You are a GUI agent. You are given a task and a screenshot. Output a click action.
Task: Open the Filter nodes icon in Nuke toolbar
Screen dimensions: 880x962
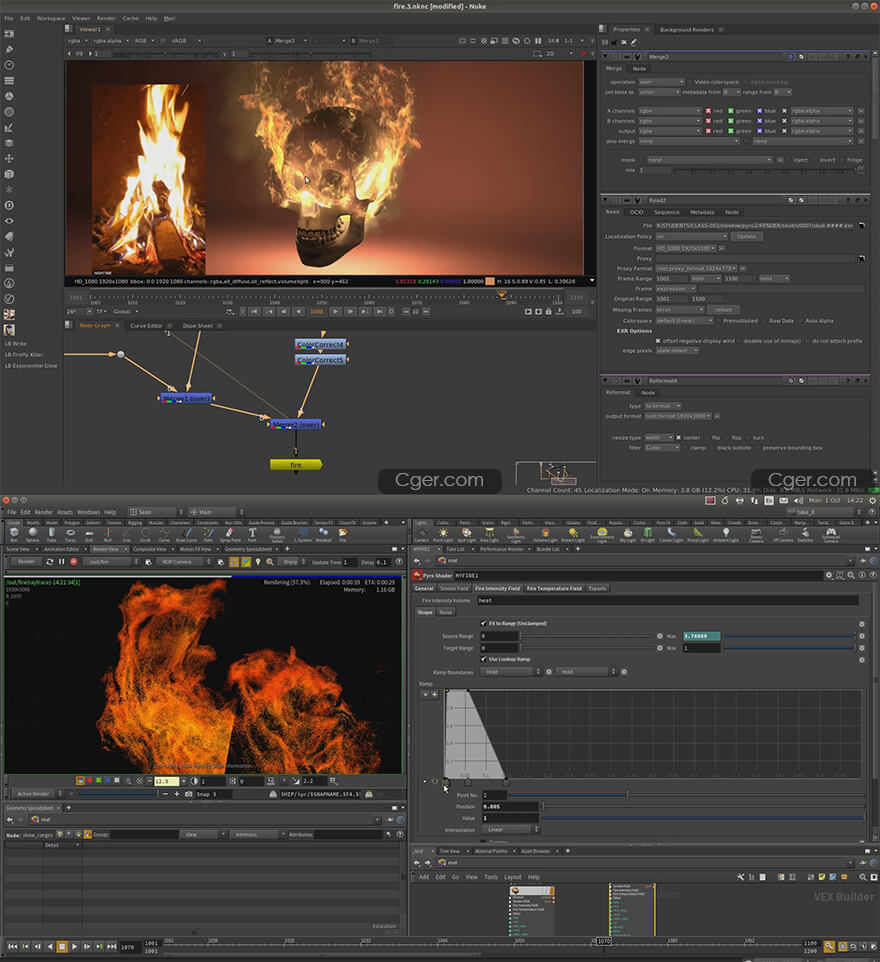9,112
